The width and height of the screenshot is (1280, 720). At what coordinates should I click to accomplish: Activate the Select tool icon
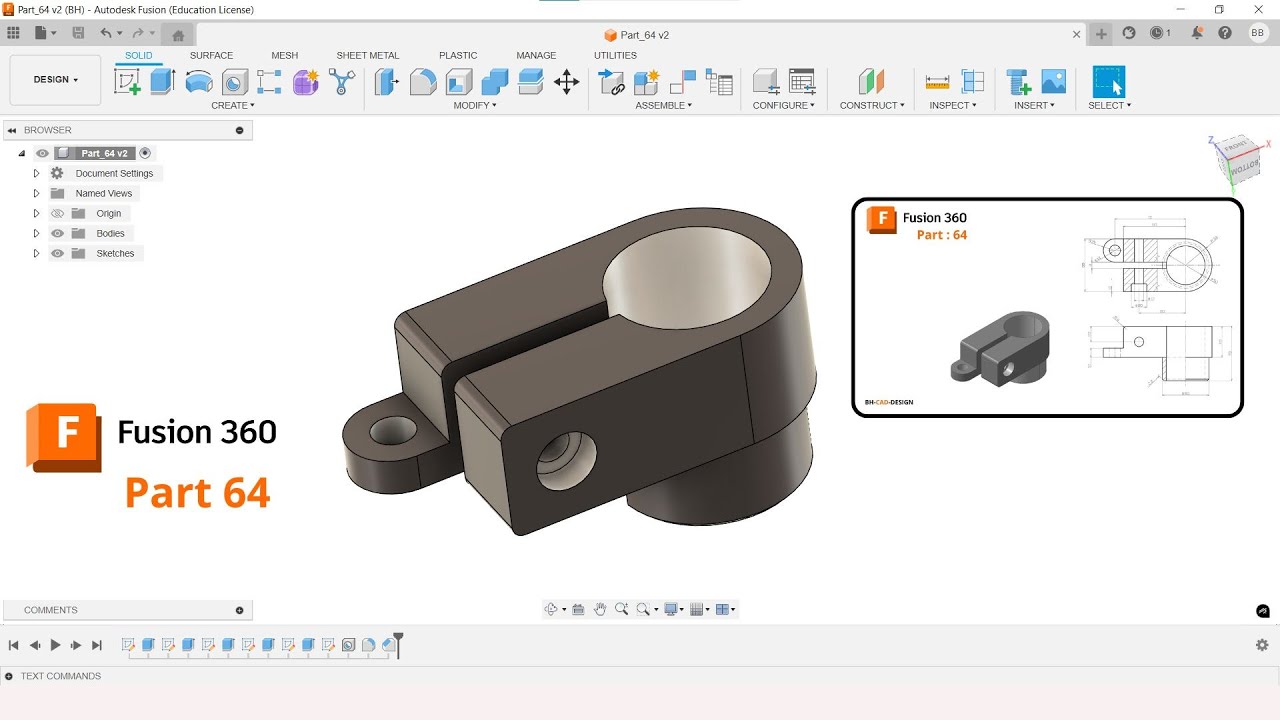(1109, 81)
